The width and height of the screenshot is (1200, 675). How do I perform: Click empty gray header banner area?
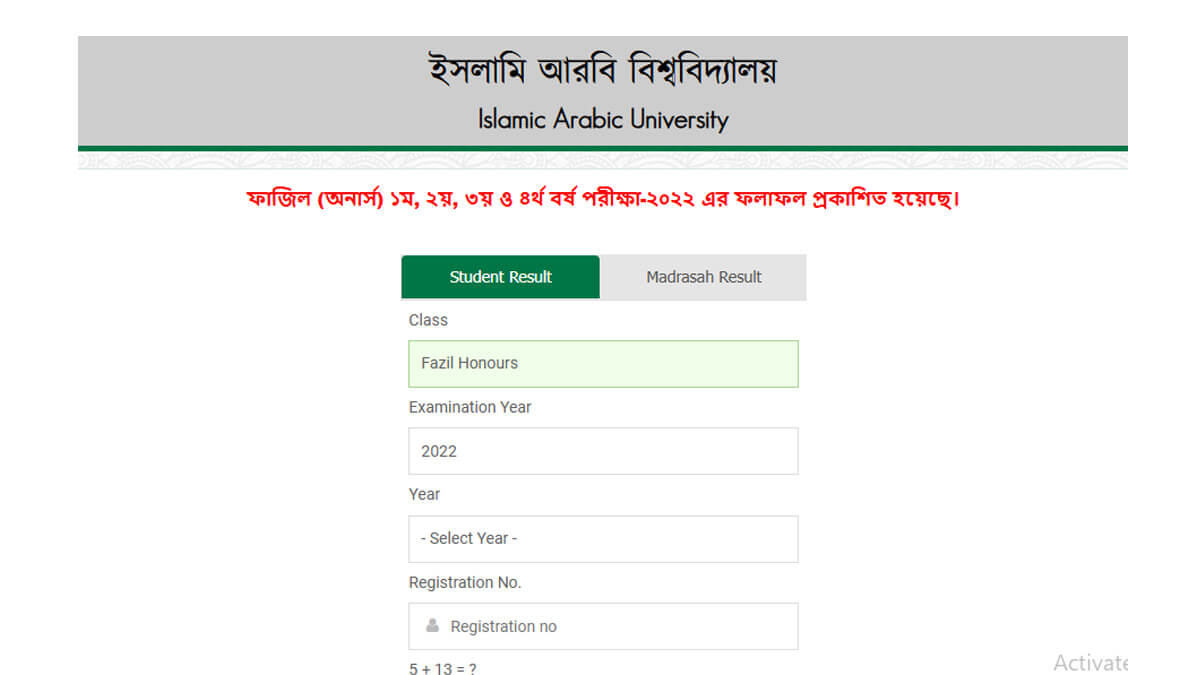[250, 92]
